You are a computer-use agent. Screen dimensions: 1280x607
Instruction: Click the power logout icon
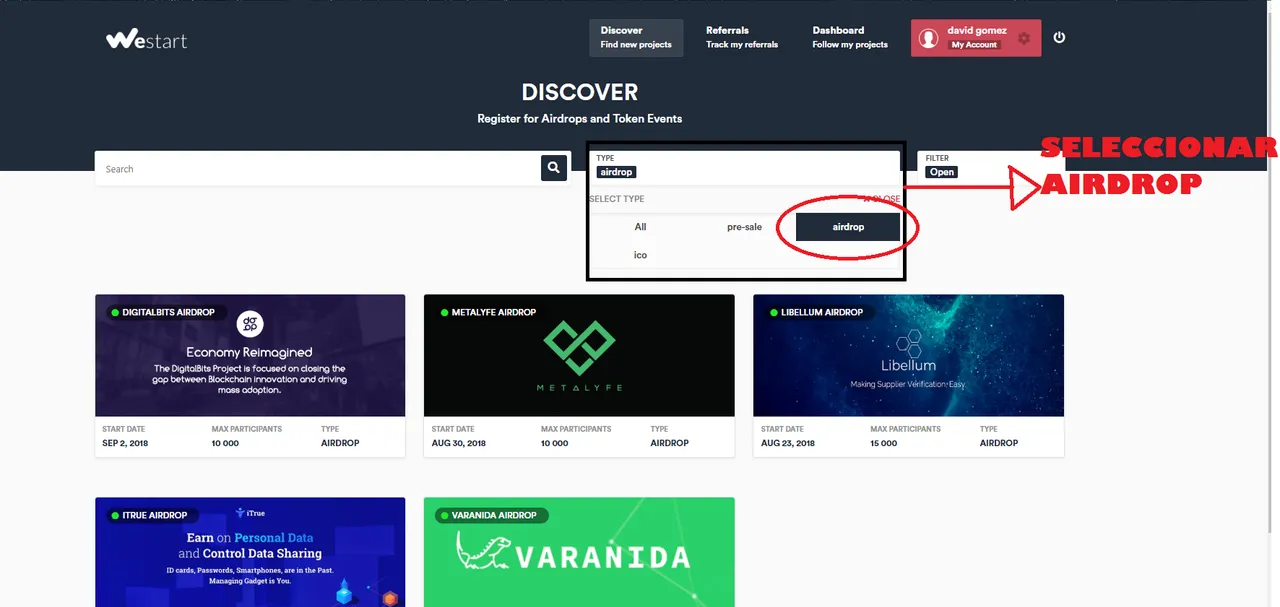[1059, 38]
